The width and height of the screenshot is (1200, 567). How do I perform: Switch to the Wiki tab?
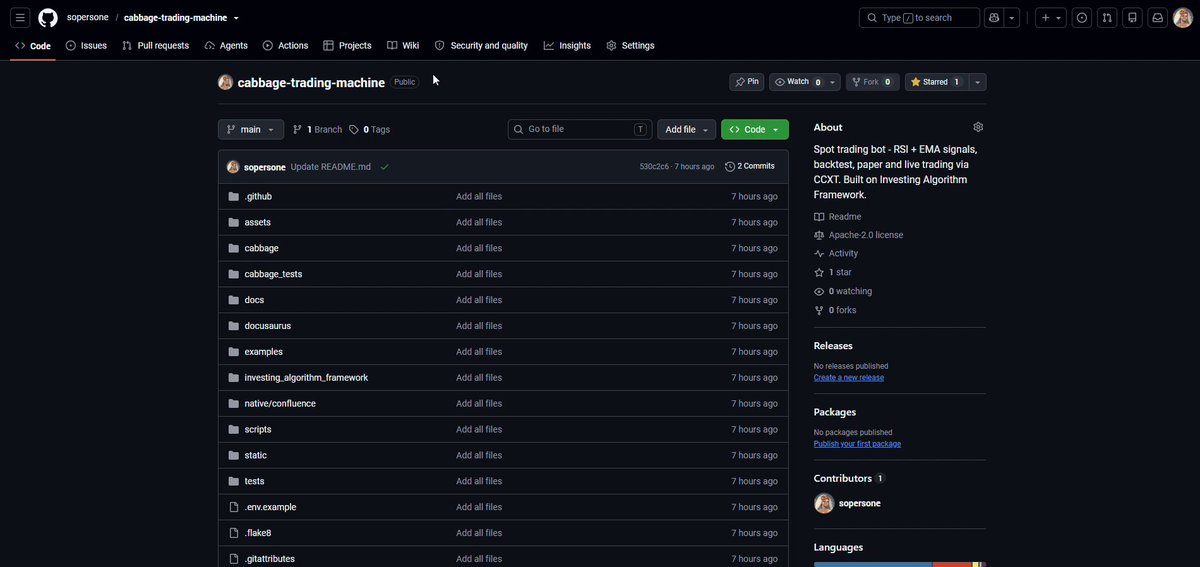[403, 46]
